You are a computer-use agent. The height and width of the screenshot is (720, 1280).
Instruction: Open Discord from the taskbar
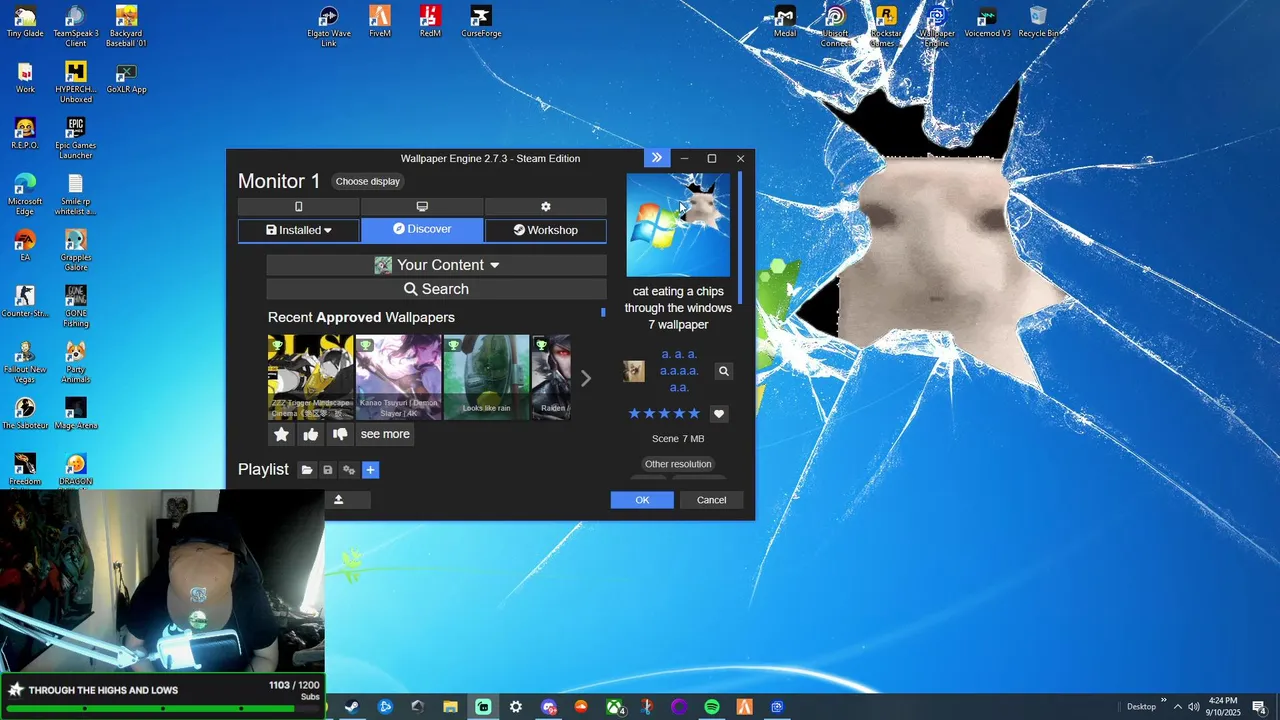(x=548, y=707)
